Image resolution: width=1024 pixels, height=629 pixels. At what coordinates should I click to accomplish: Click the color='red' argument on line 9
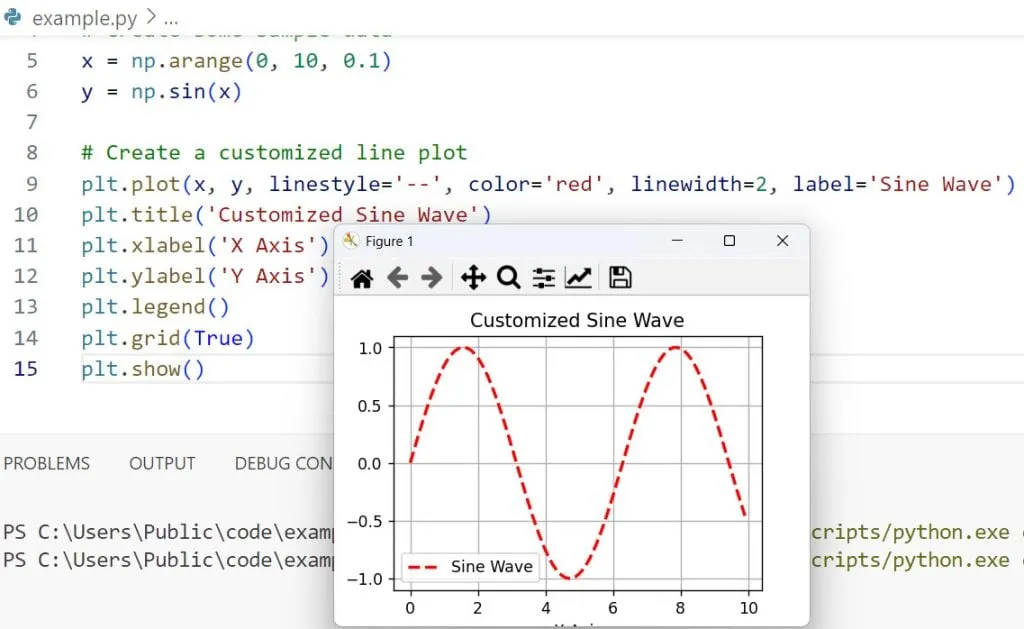(x=534, y=184)
